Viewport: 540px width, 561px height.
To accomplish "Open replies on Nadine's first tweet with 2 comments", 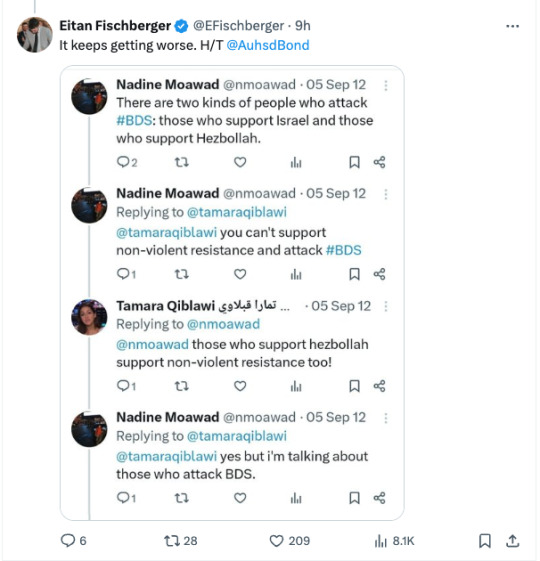I will (127, 162).
